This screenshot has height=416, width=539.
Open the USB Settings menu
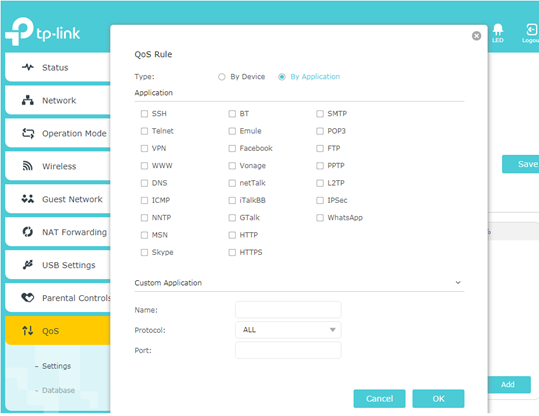(x=58, y=265)
